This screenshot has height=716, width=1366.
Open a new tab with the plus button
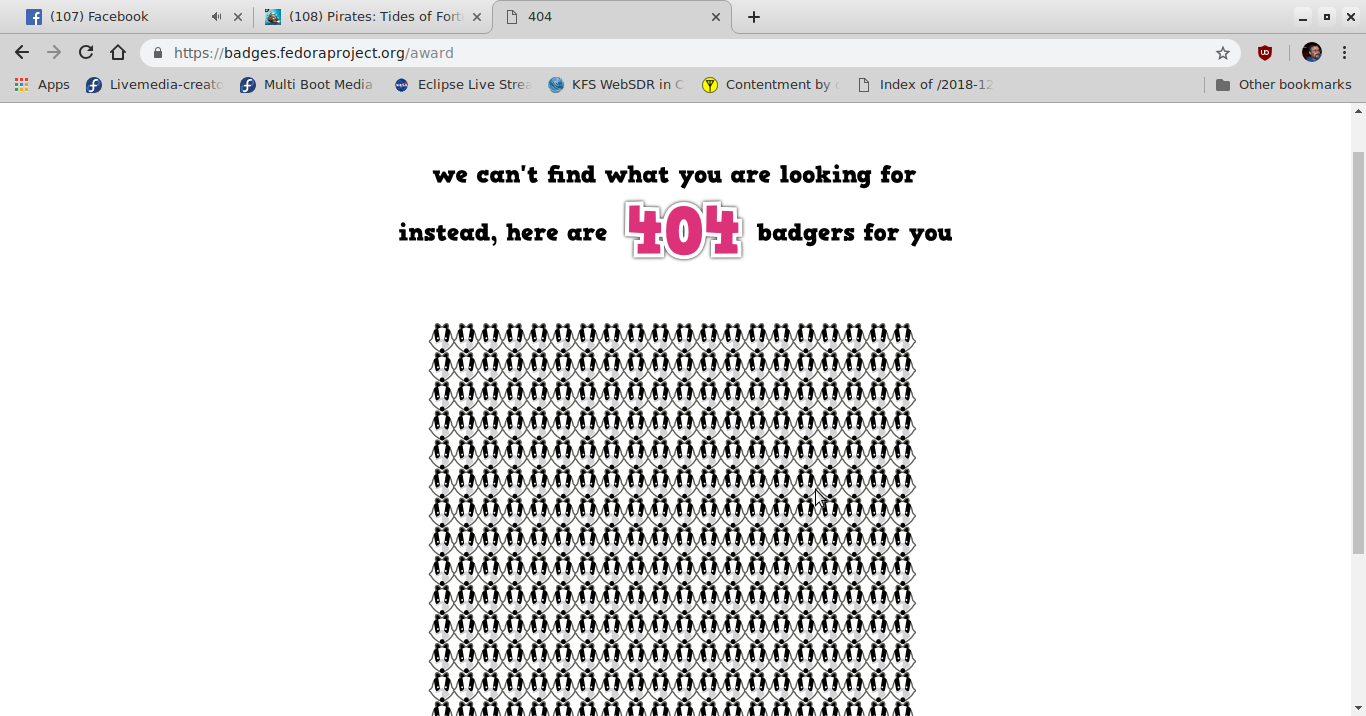754,17
